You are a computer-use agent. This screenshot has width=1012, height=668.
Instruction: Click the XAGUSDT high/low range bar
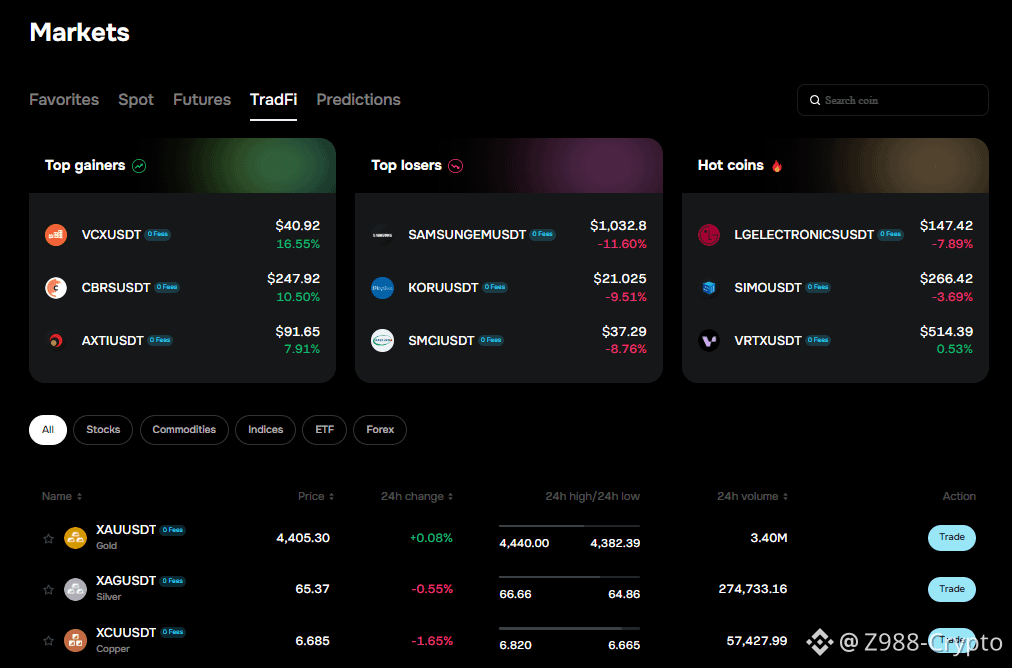coord(570,577)
